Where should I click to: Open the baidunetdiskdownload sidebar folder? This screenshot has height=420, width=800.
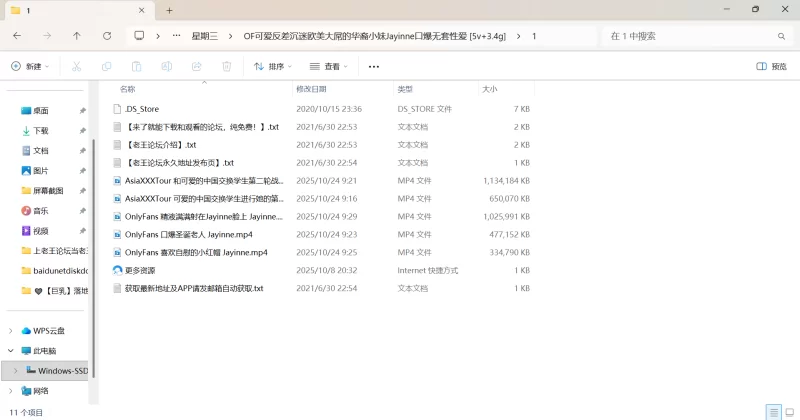[55, 270]
